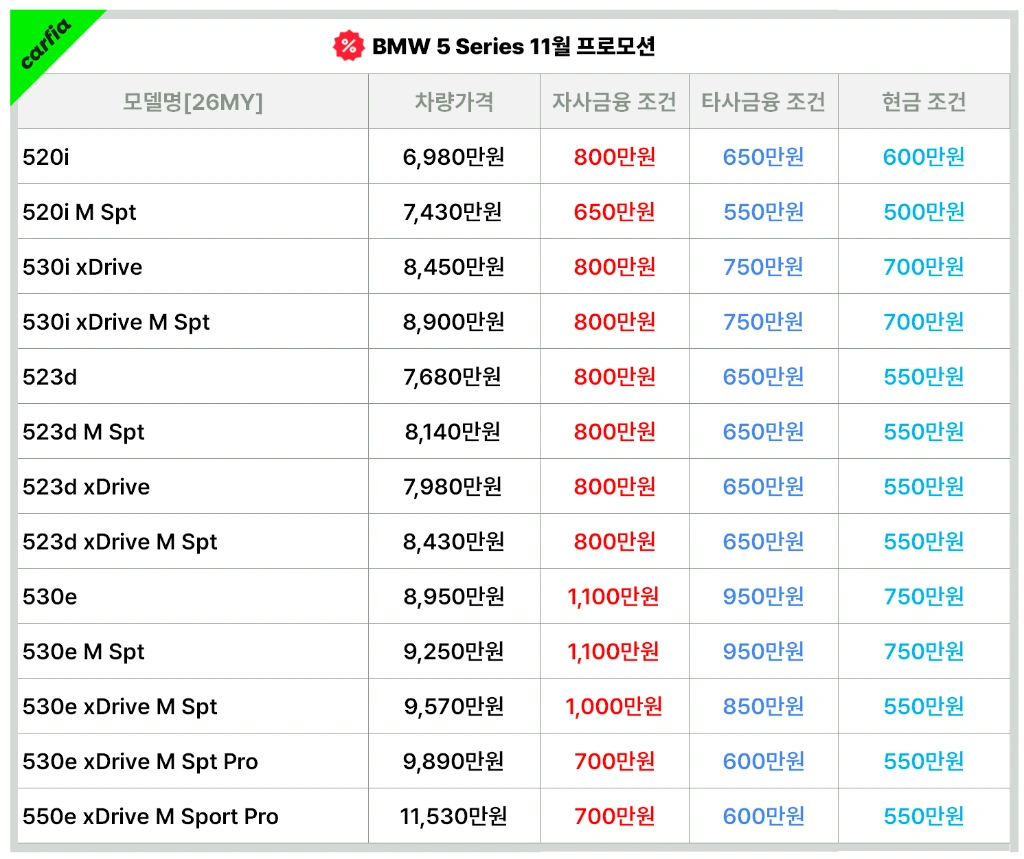Click the red percent discount badge
The image size is (1024, 859).
347,45
